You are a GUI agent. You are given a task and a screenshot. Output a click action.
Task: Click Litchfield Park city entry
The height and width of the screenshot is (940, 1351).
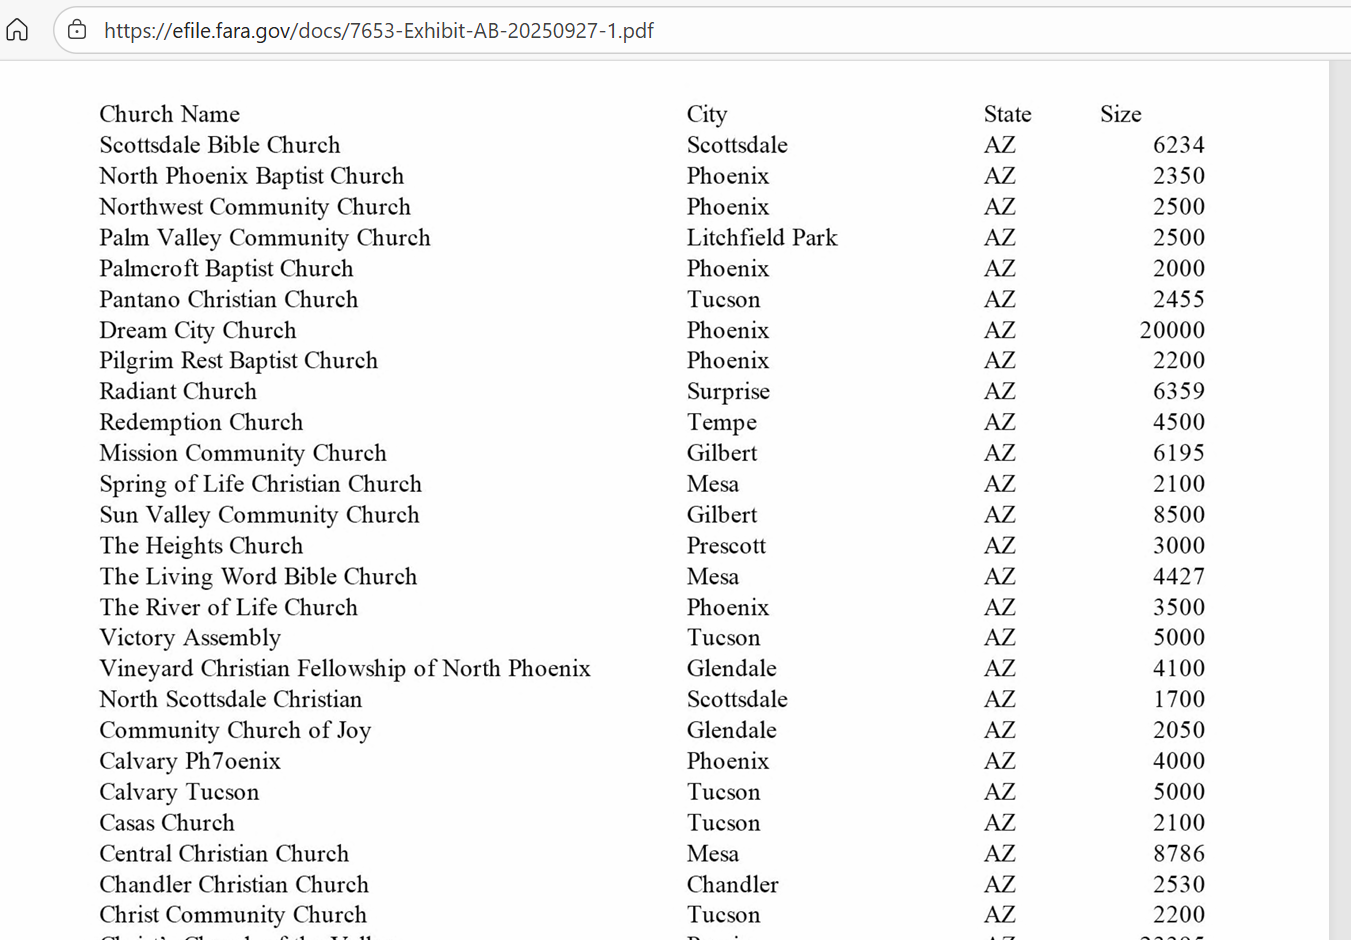761,238
